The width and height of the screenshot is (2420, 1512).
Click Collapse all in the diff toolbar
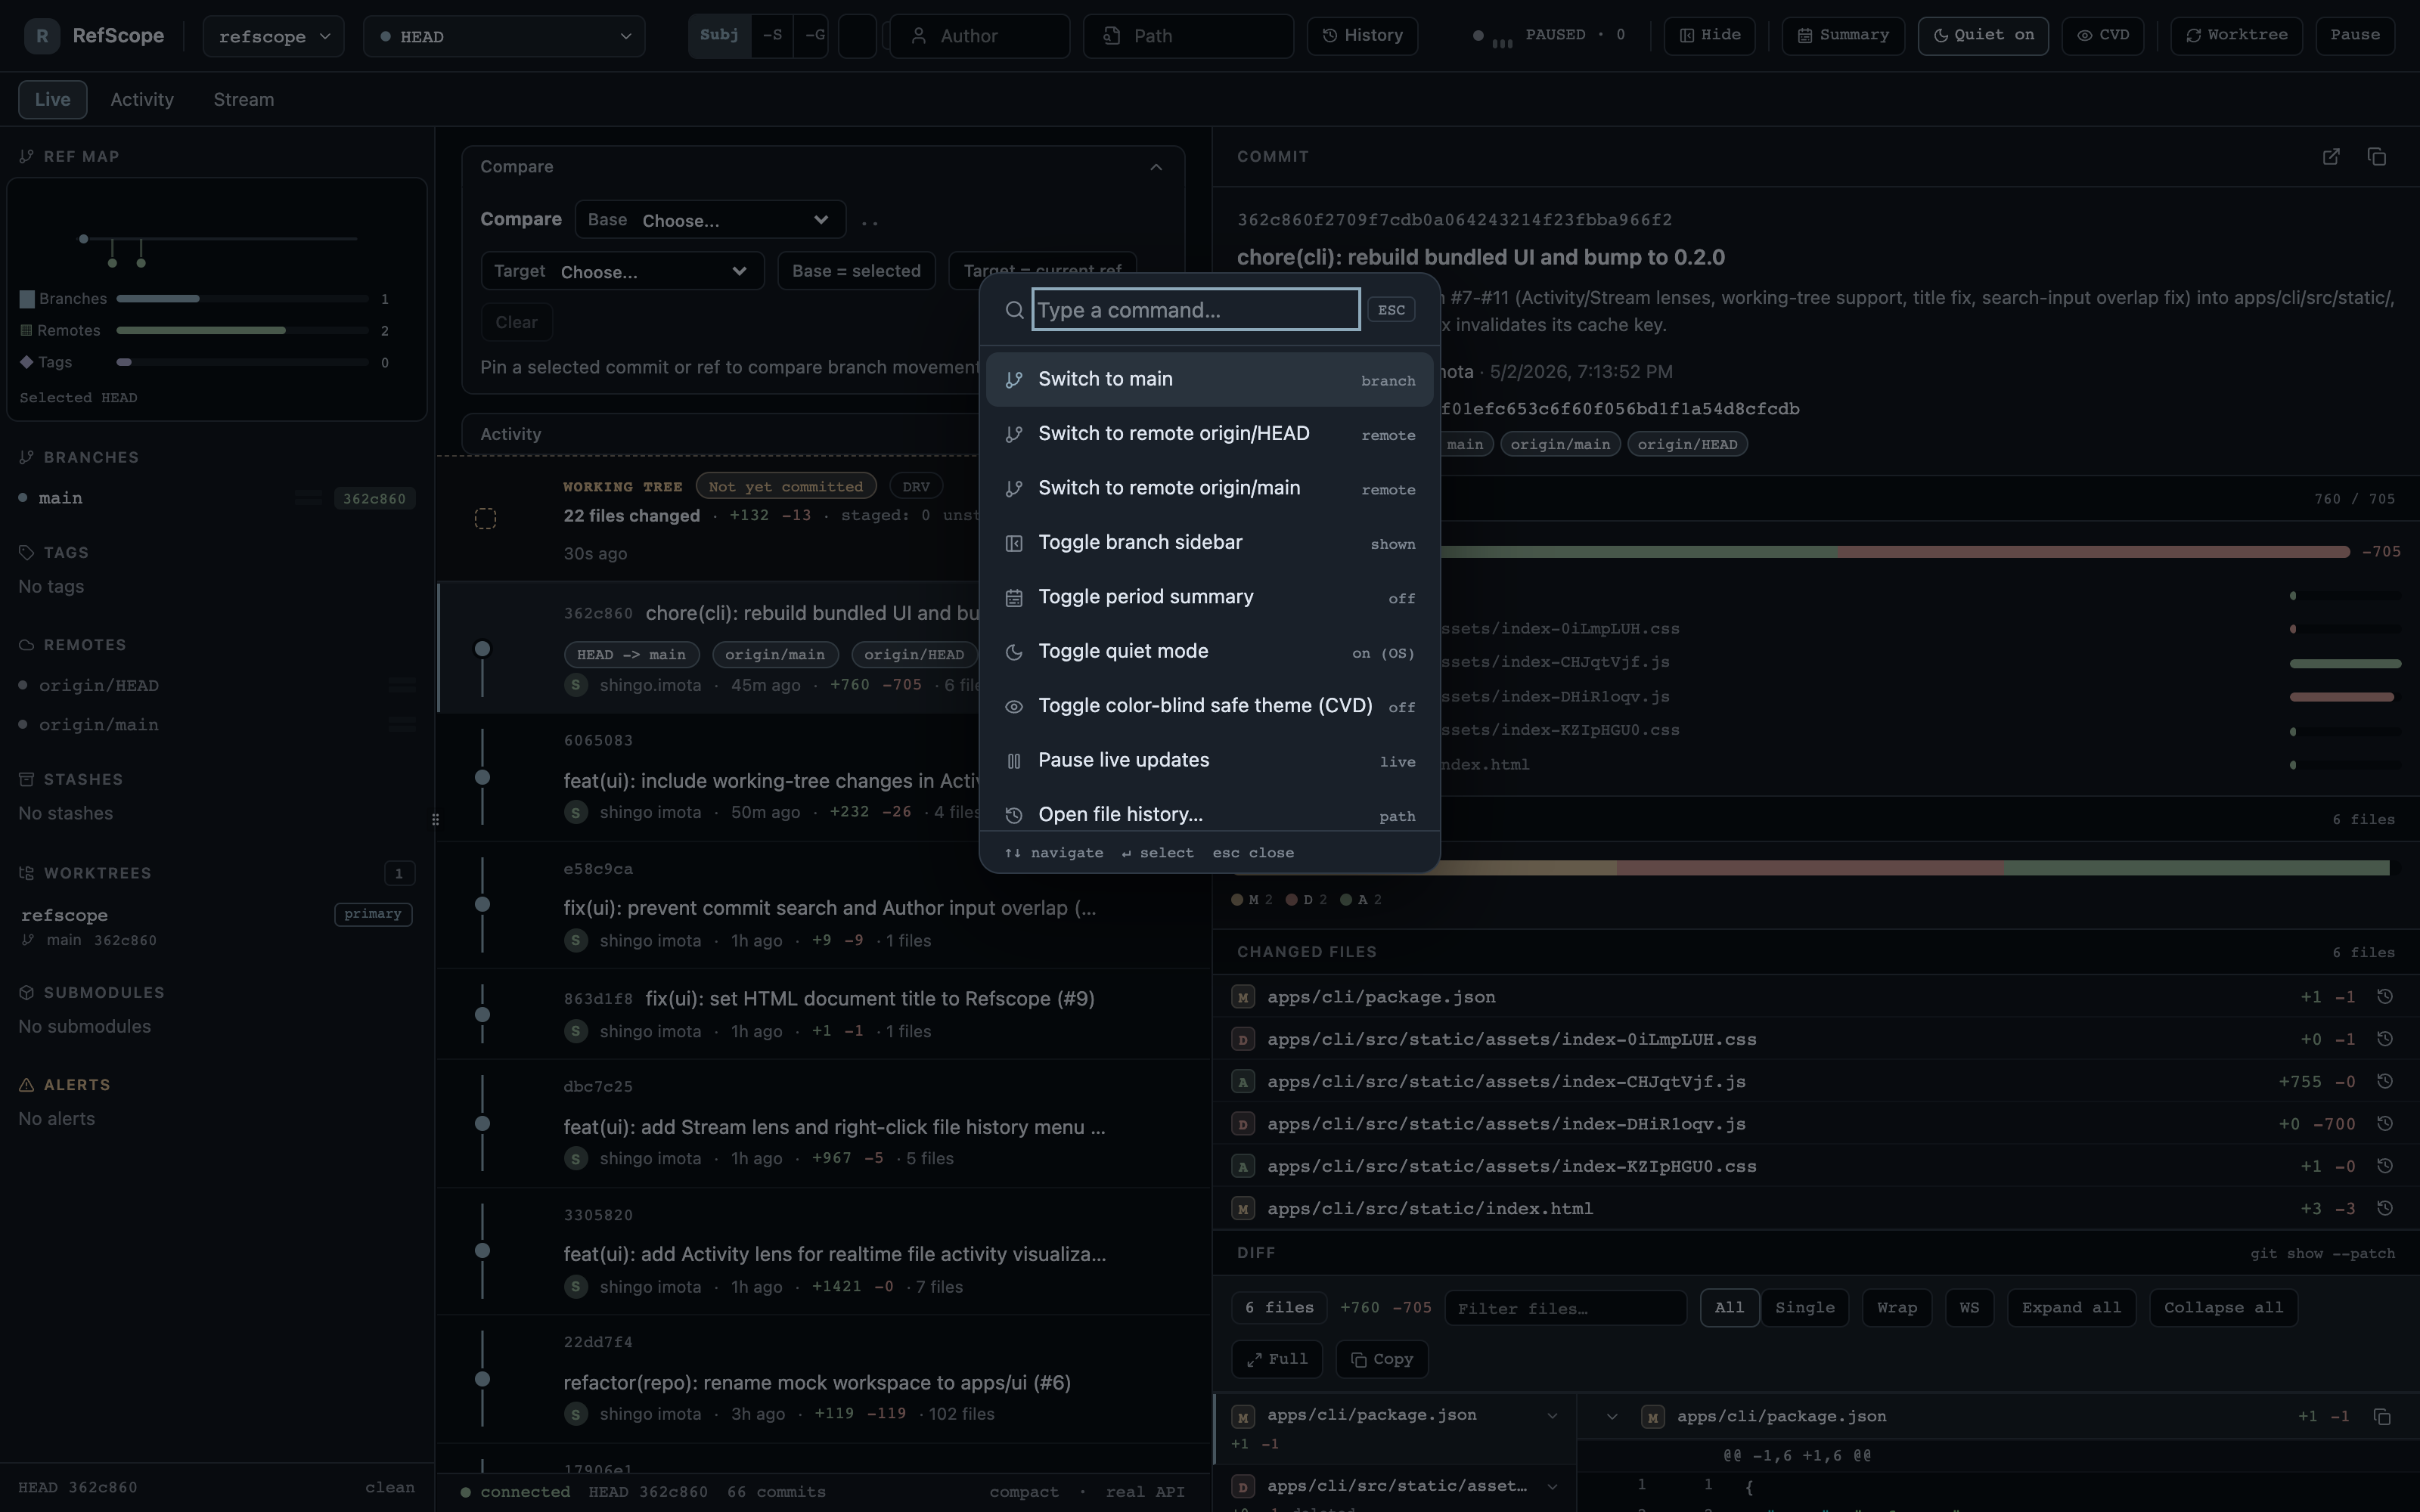pyautogui.click(x=2223, y=1308)
